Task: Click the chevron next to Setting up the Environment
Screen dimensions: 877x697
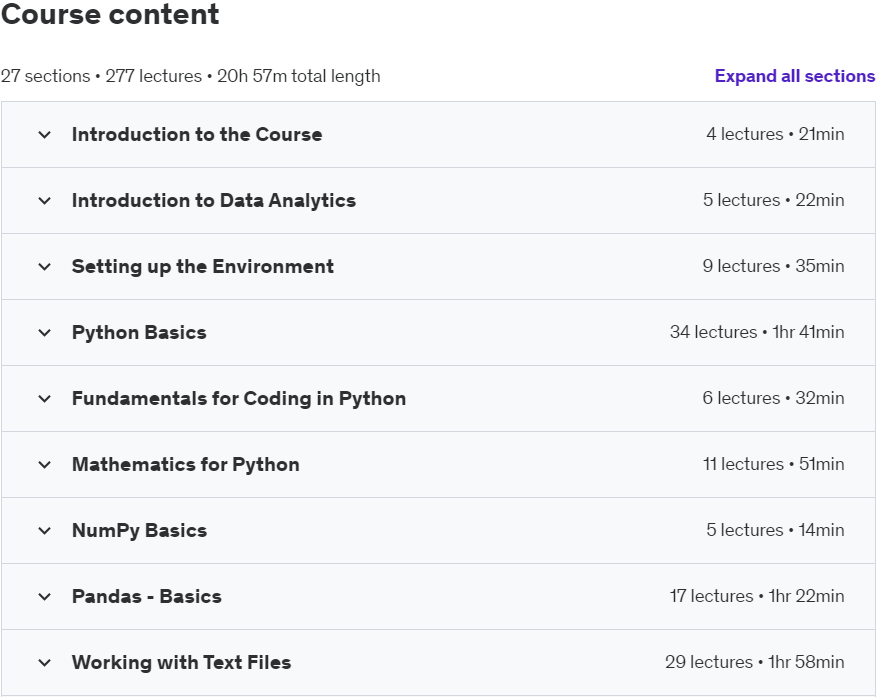Action: tap(44, 267)
